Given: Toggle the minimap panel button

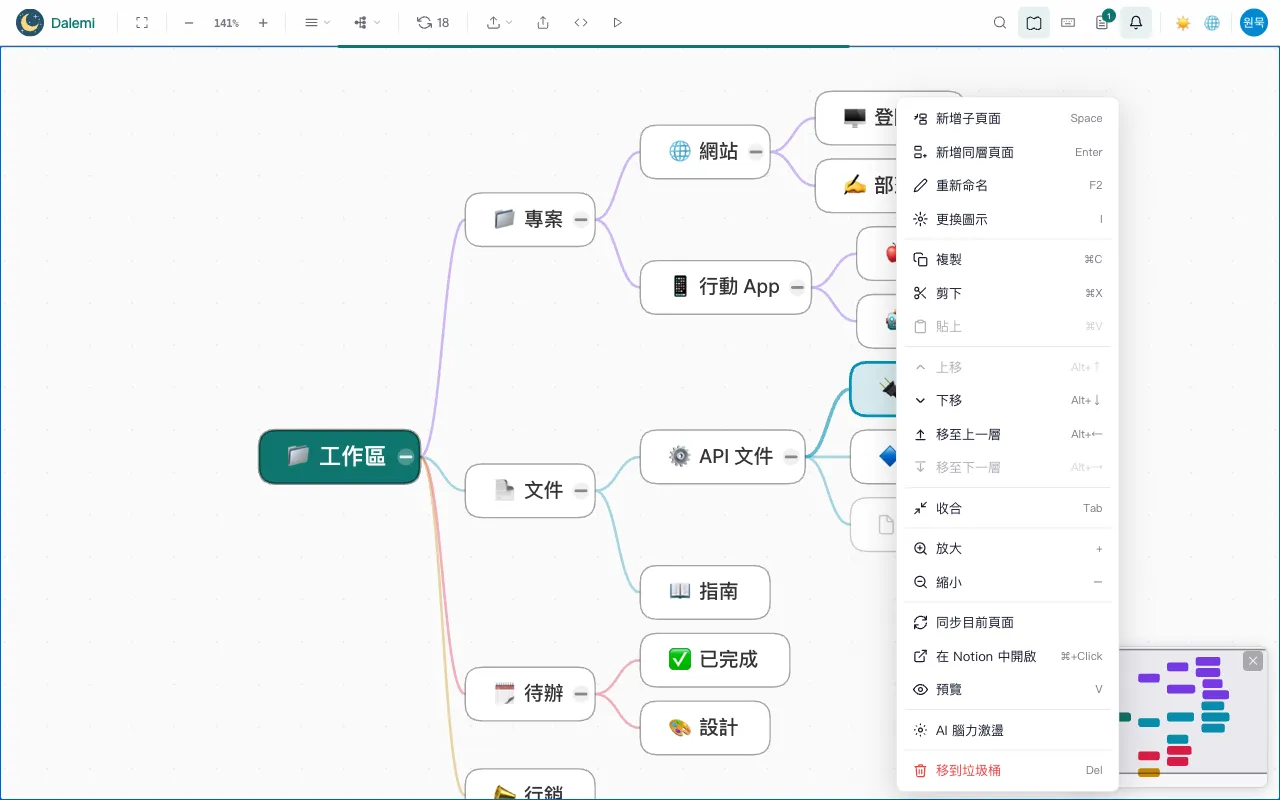Looking at the screenshot, I should 1034,22.
